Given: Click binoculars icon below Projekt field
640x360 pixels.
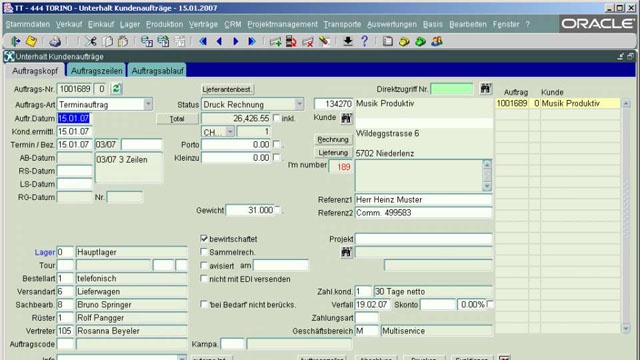Looking at the screenshot, I should click(347, 252).
